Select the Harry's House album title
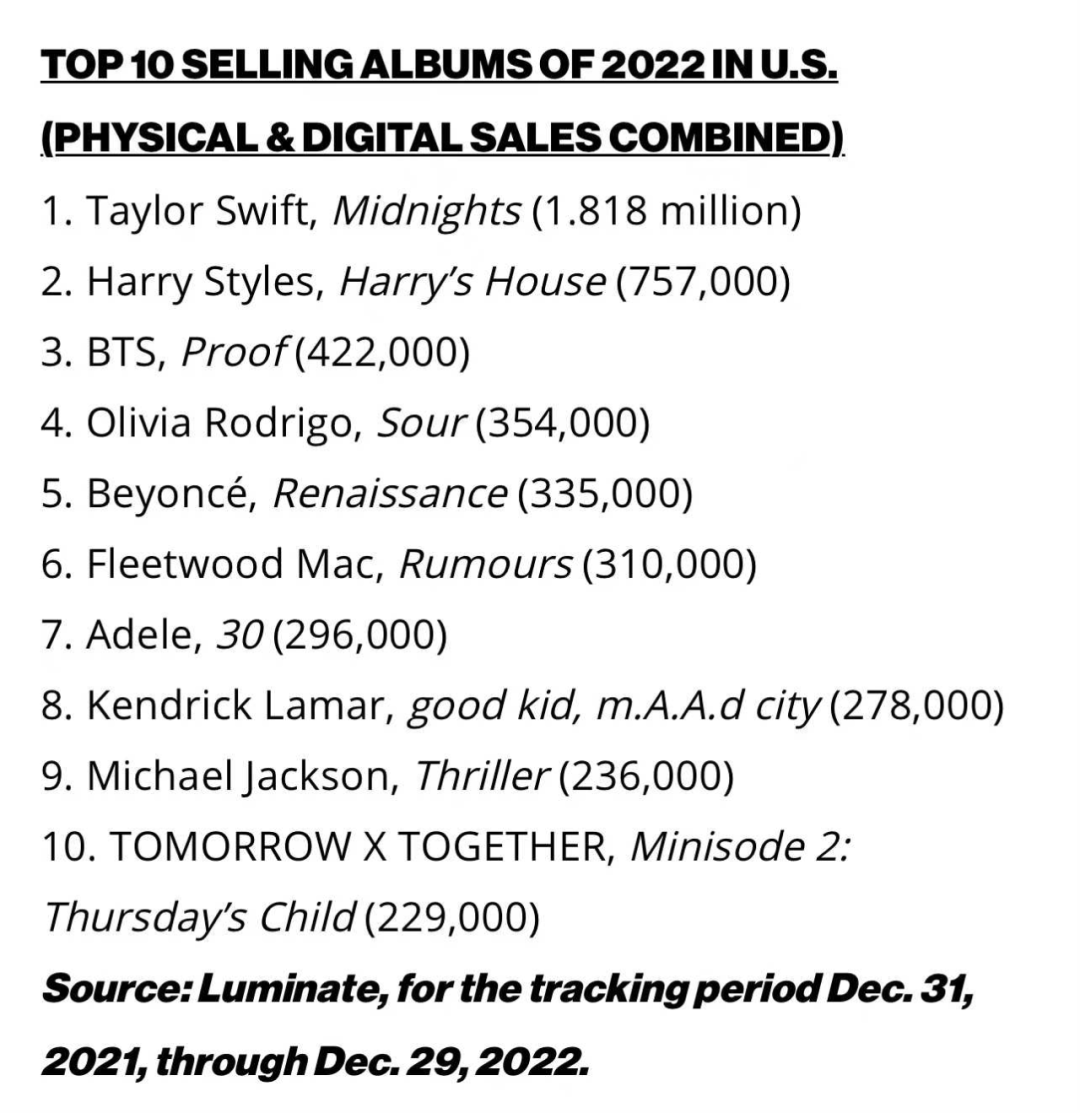This screenshot has height=1113, width=1080. tap(472, 282)
